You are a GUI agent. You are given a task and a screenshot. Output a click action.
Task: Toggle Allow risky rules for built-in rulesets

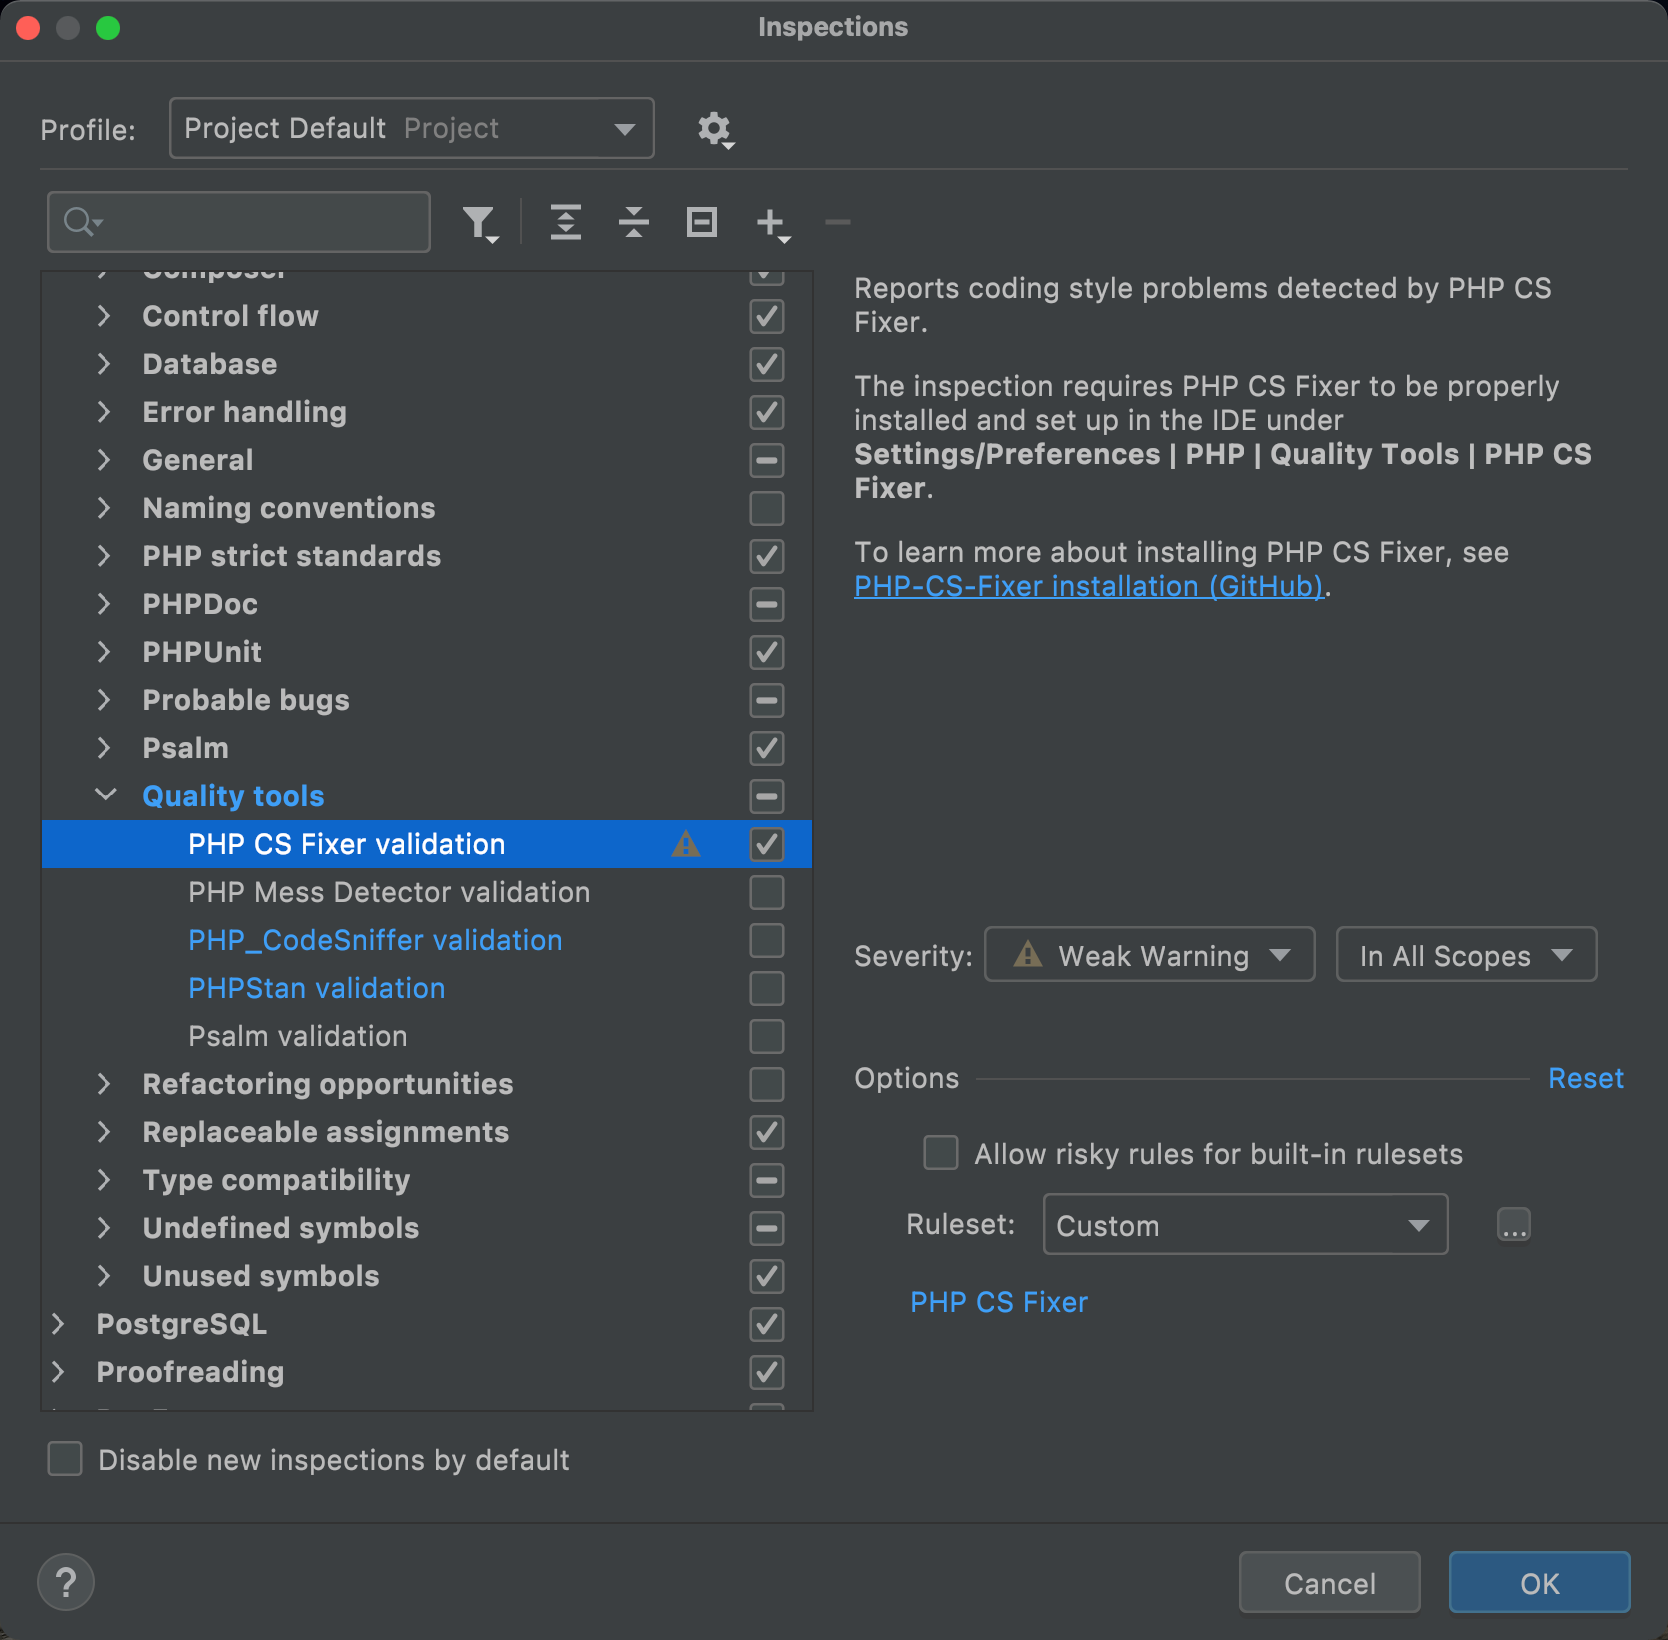(x=940, y=1153)
